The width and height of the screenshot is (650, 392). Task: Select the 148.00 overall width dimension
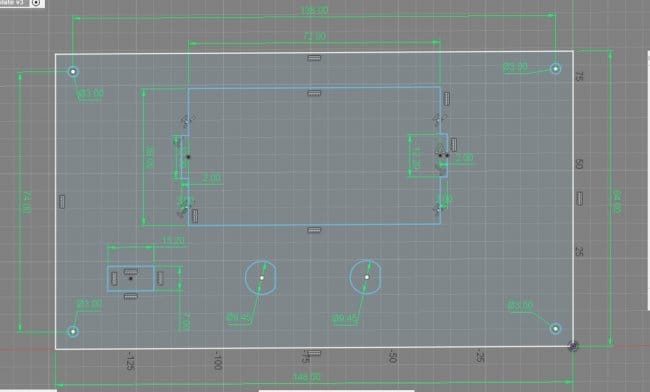(x=307, y=377)
